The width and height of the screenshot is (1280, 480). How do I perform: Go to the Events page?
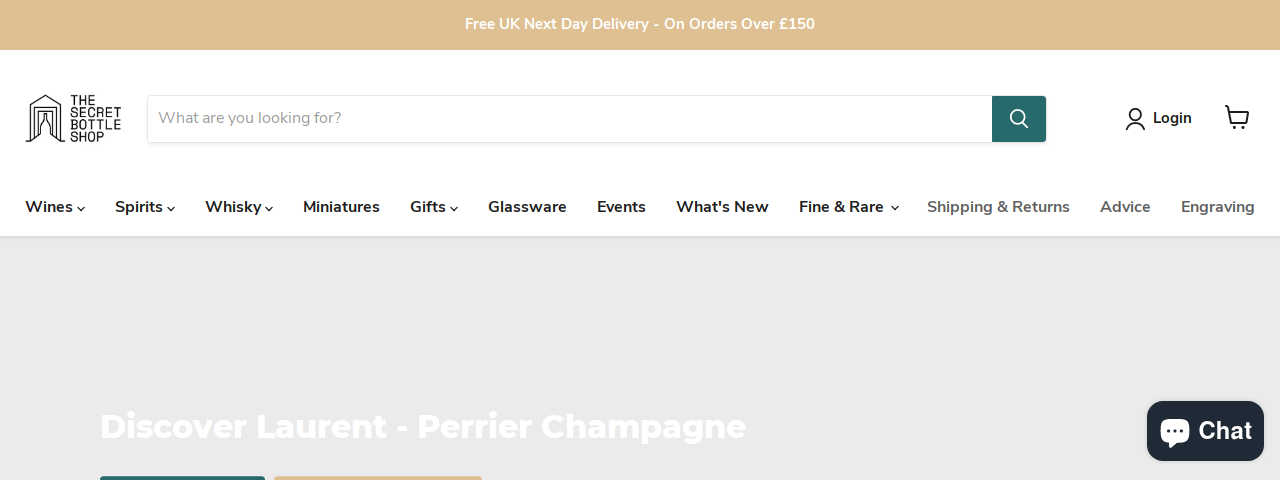(x=621, y=207)
